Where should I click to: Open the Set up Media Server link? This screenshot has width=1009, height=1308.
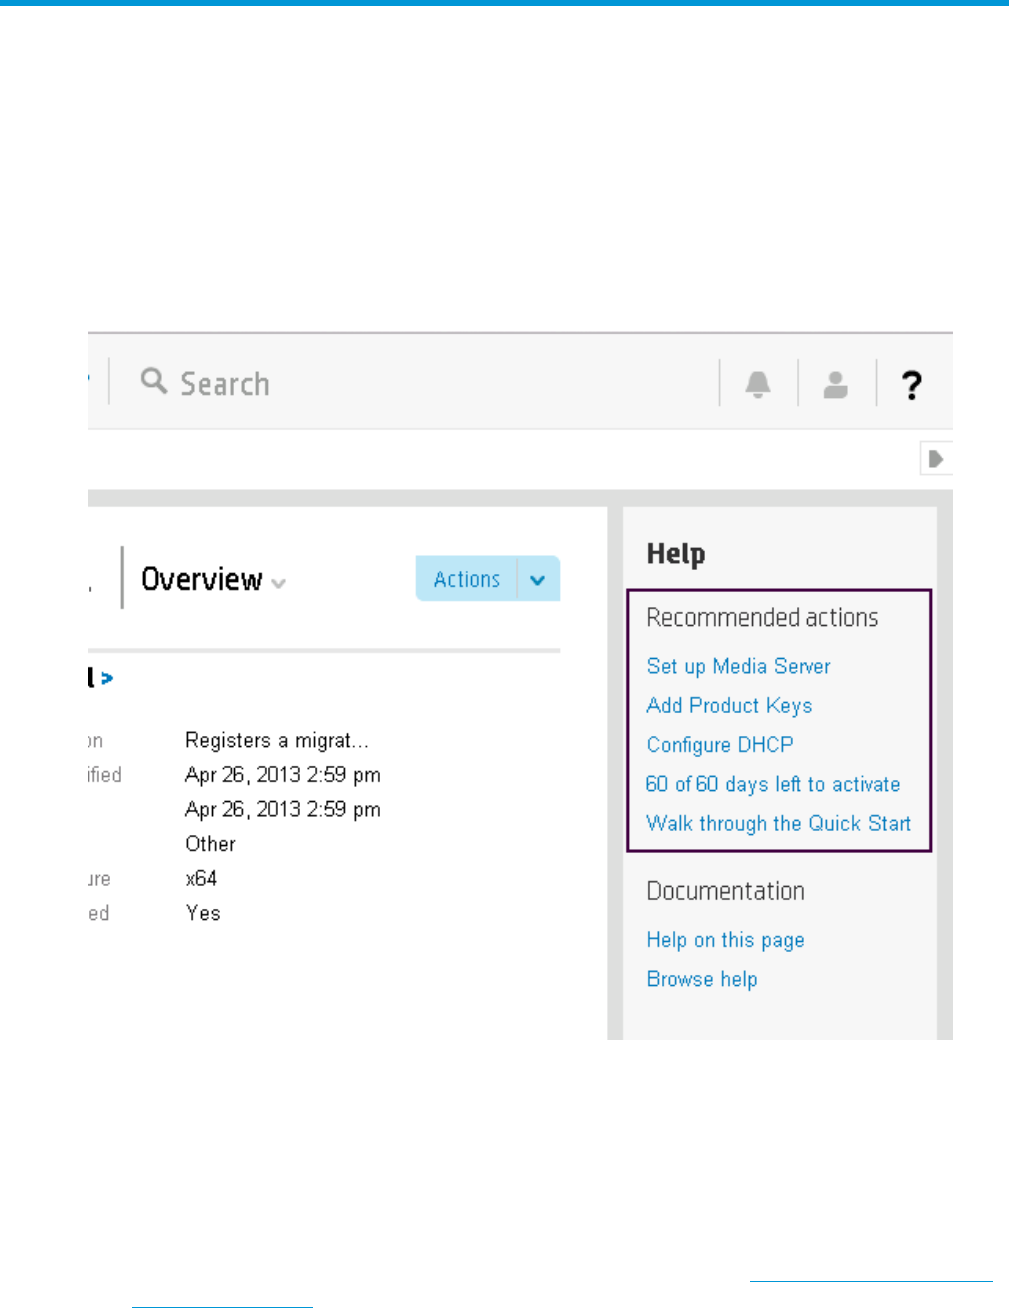click(x=738, y=666)
